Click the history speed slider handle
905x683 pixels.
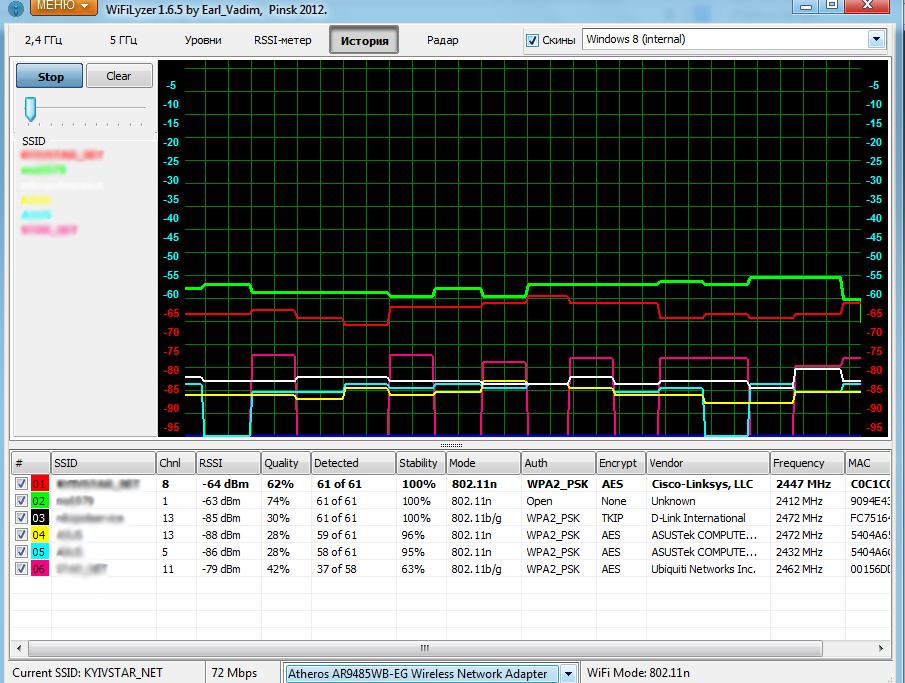[30, 109]
